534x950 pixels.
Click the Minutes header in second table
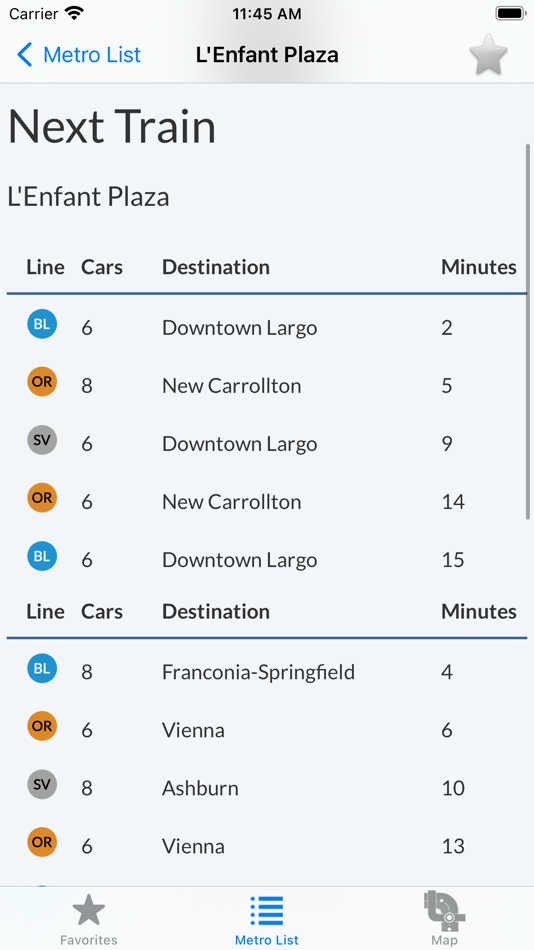(479, 611)
